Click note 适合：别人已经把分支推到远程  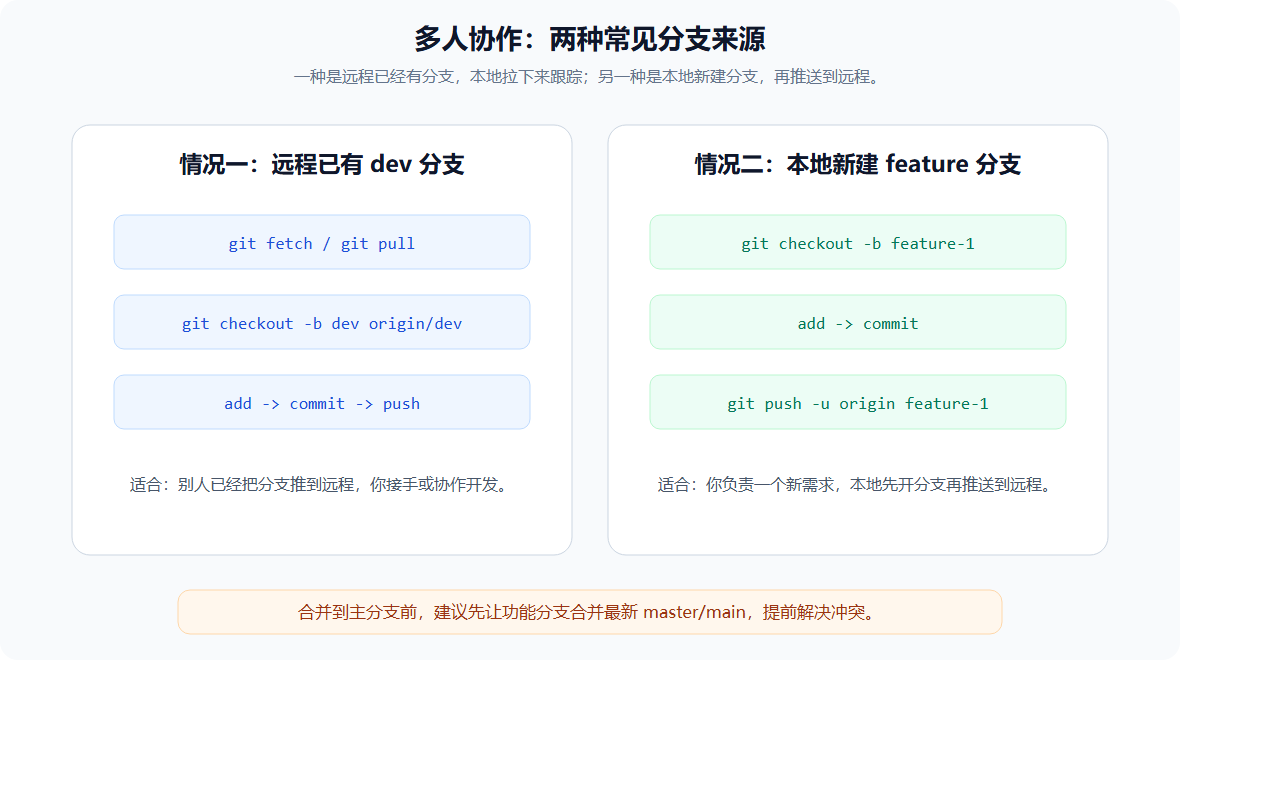click(322, 485)
